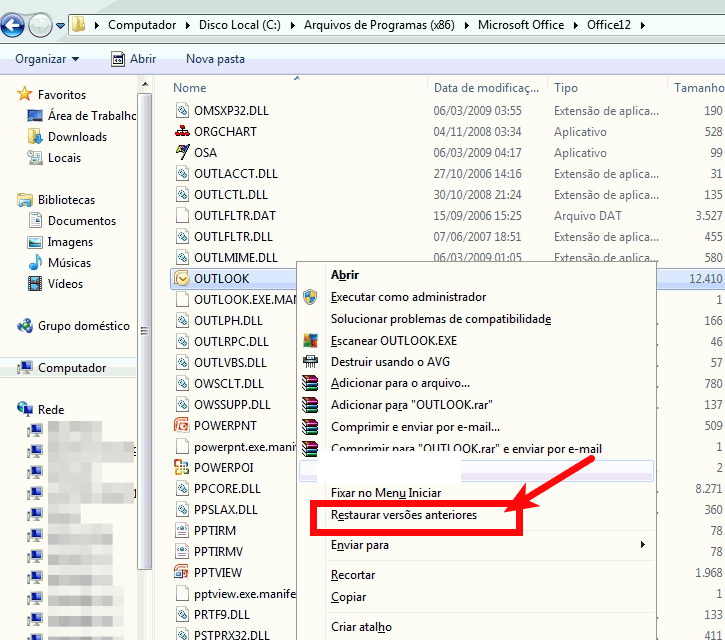
Task: Expand the arrow after Office12 breadcrumb
Action: click(x=643, y=25)
